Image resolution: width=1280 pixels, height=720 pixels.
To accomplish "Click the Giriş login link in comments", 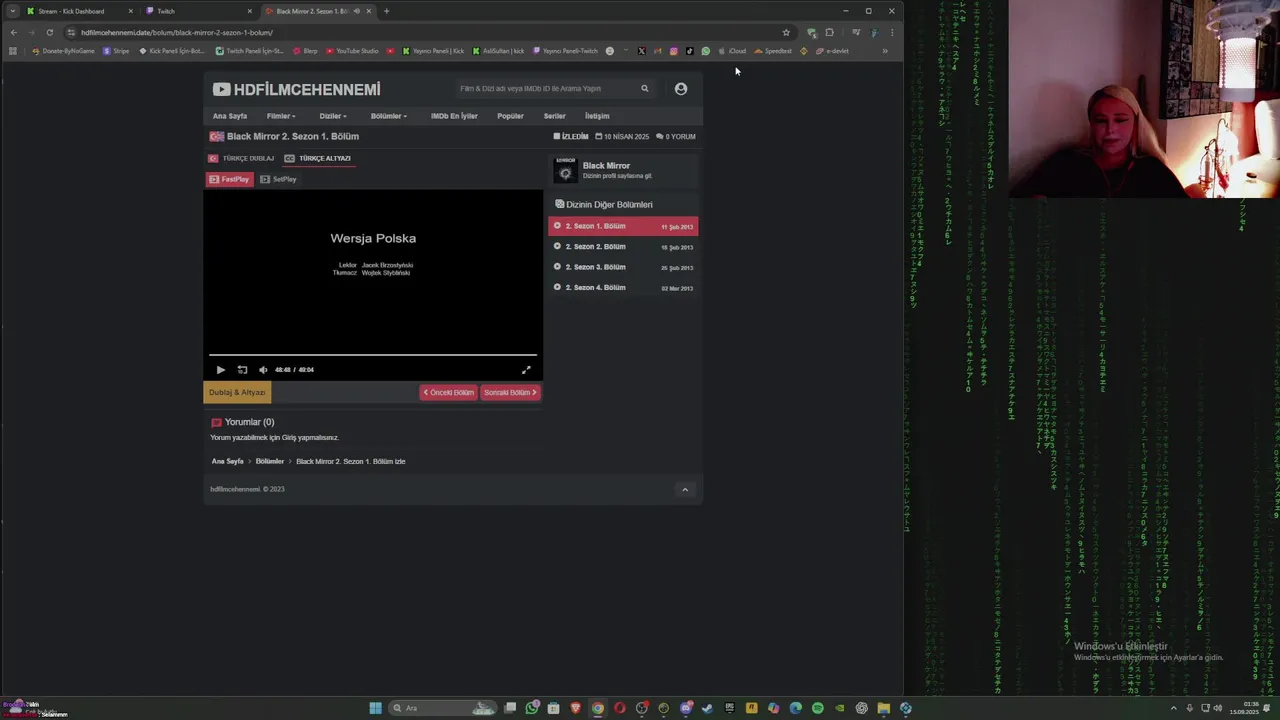I will (290, 438).
